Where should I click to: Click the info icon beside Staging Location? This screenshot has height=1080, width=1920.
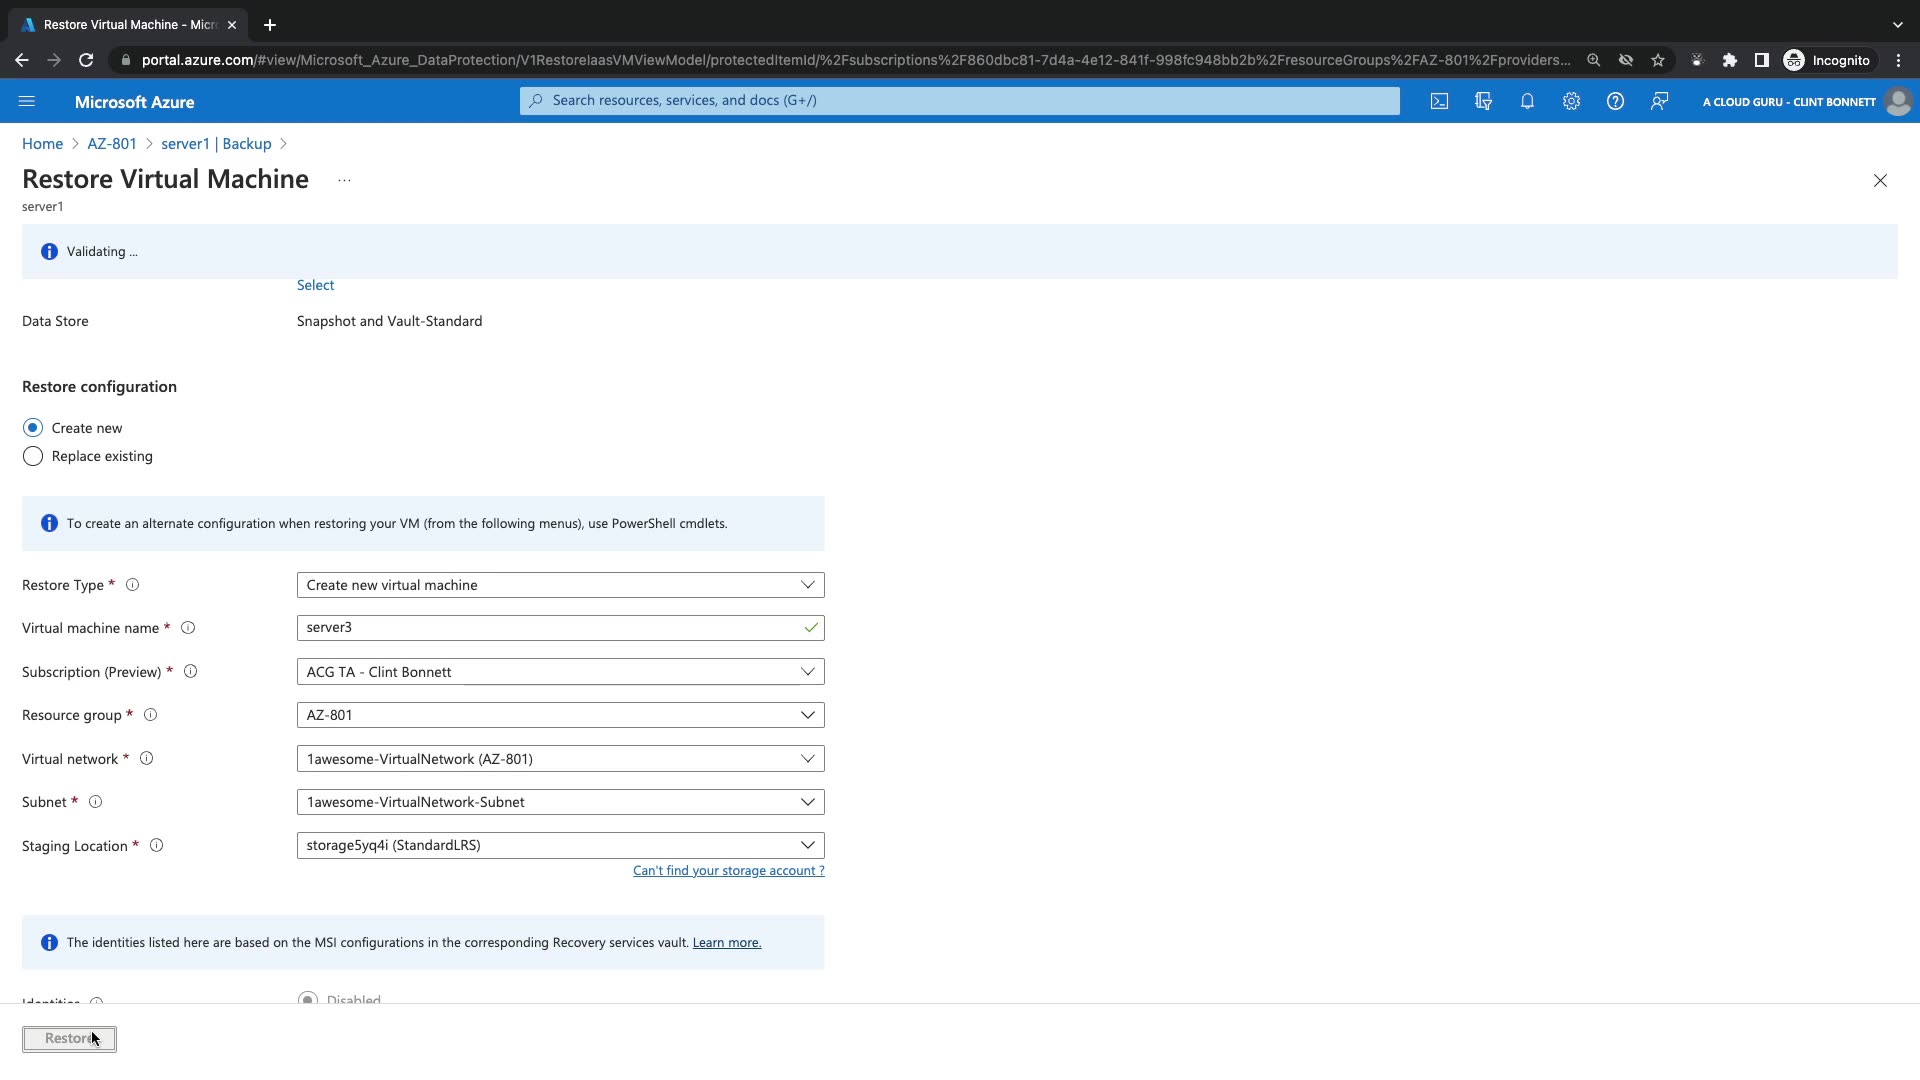click(156, 846)
